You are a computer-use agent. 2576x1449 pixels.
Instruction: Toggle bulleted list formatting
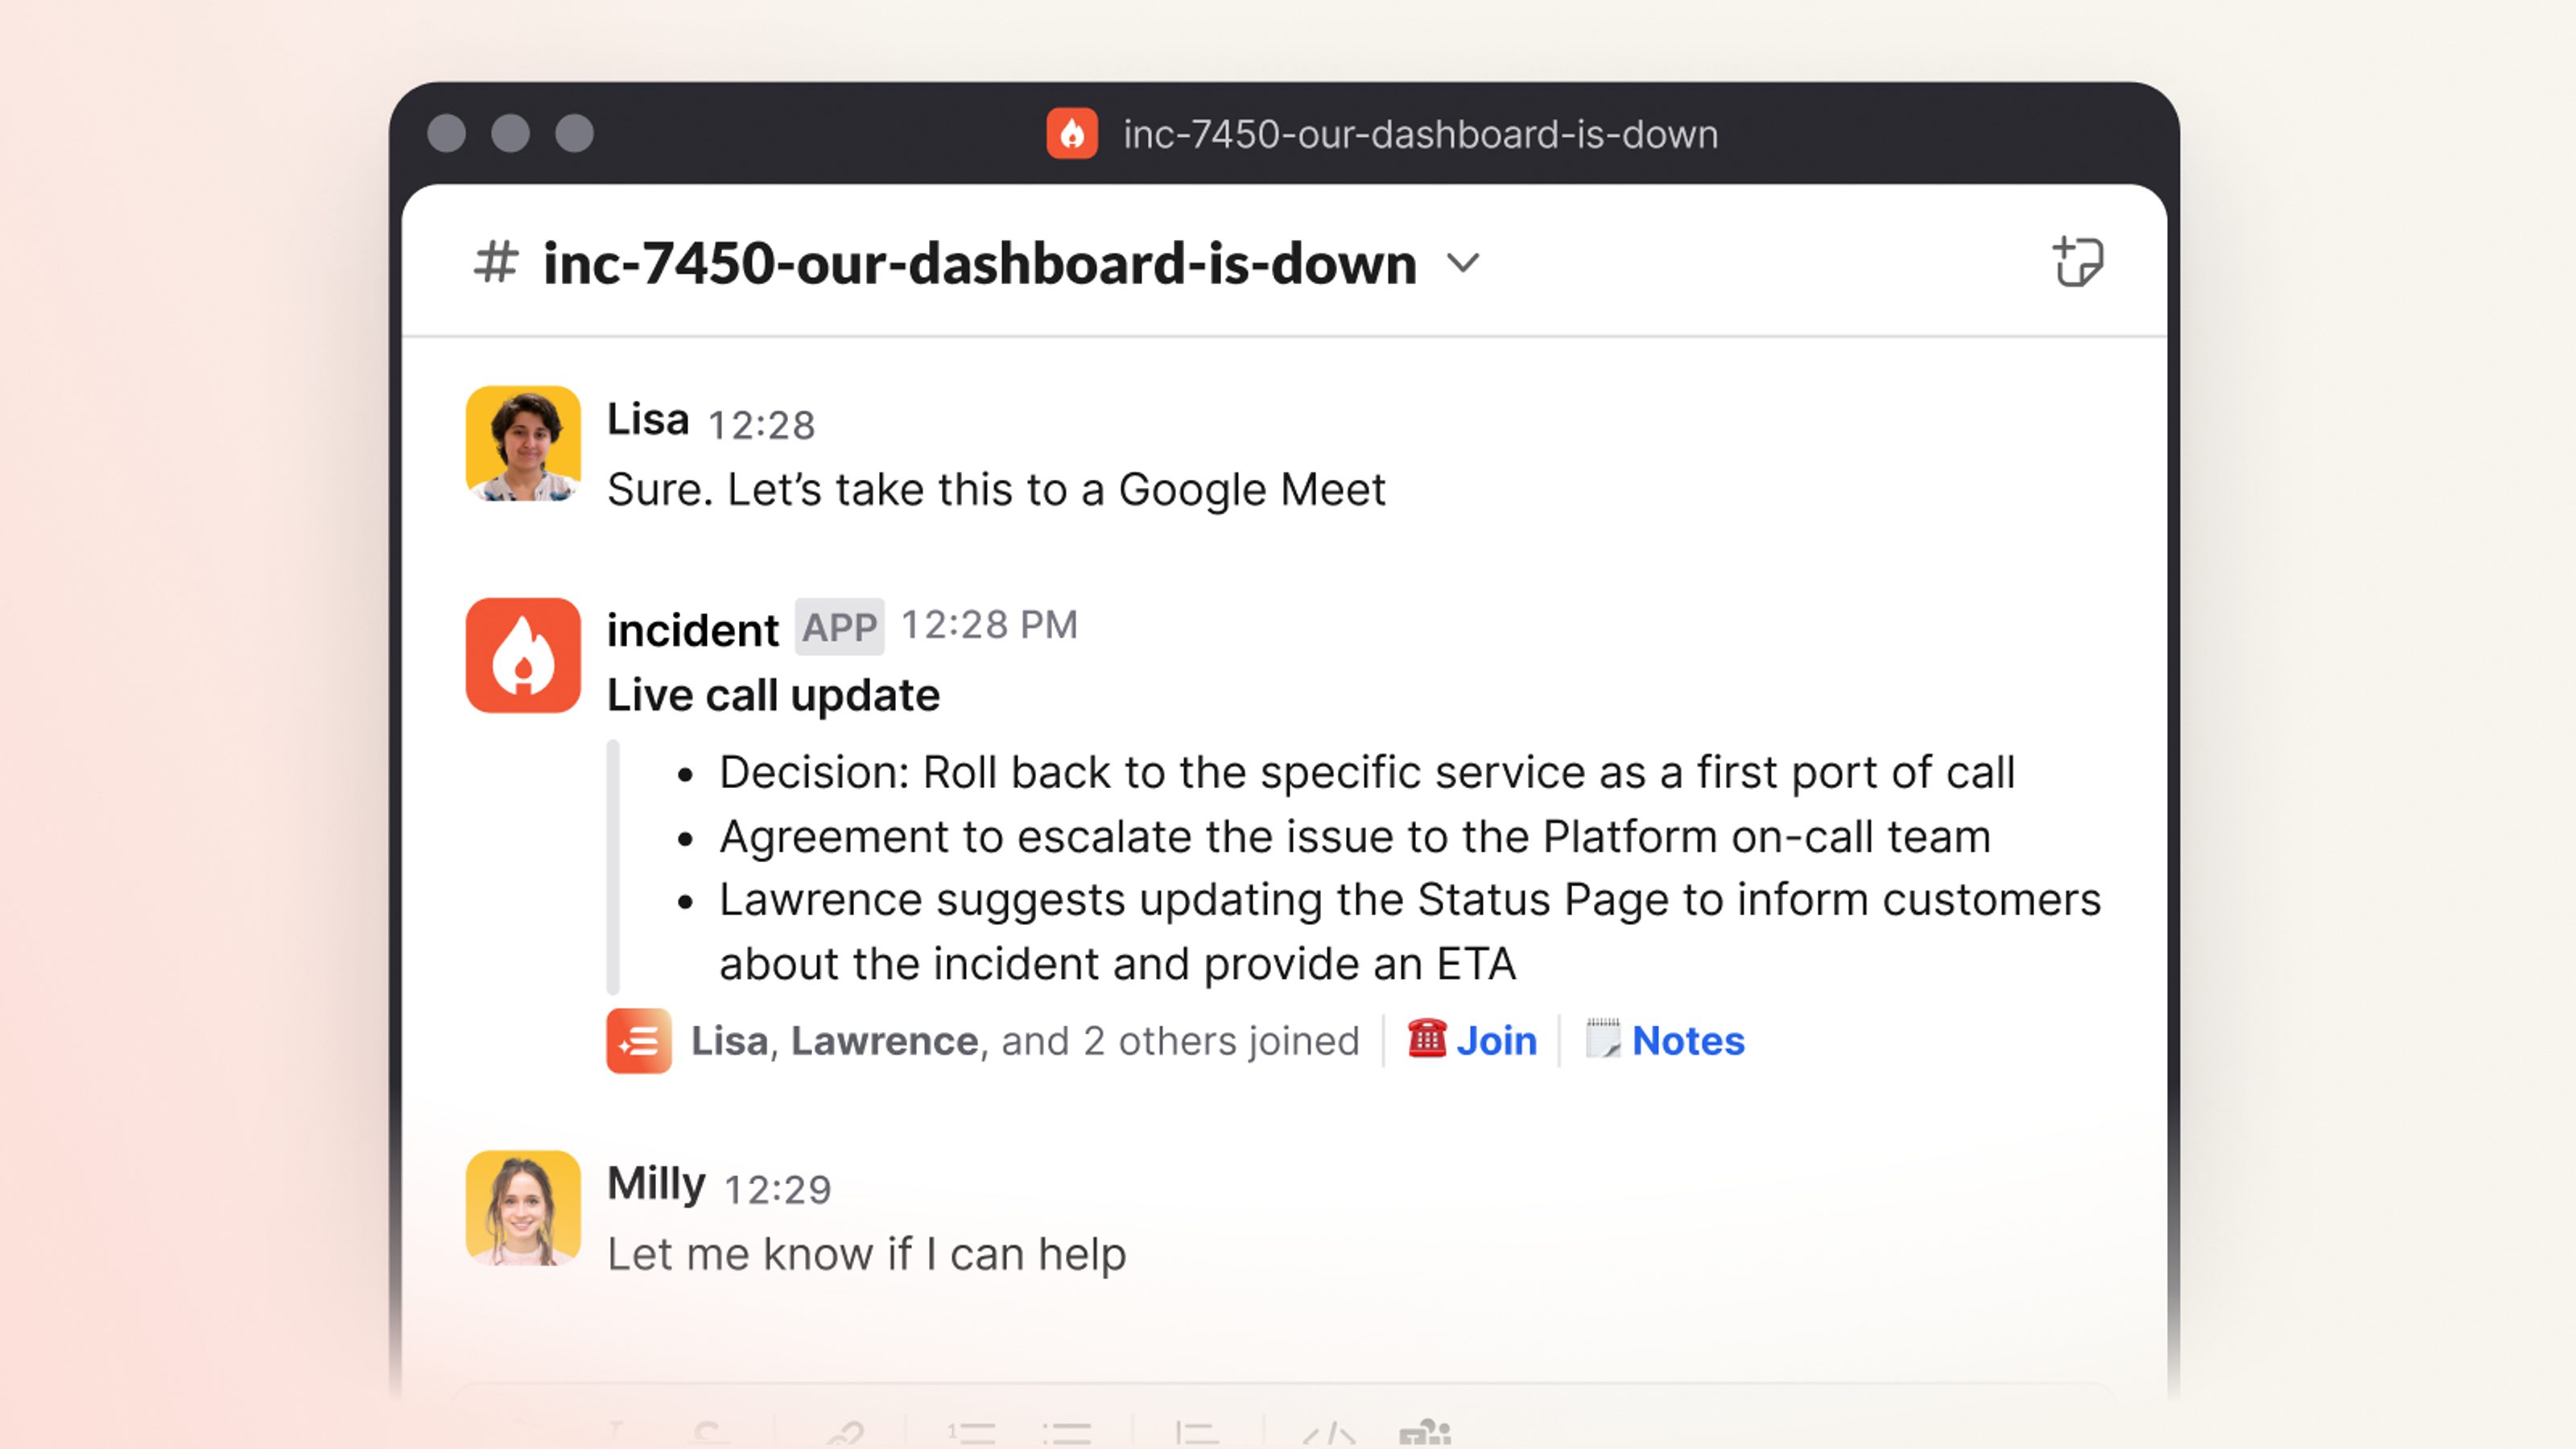[1066, 1434]
